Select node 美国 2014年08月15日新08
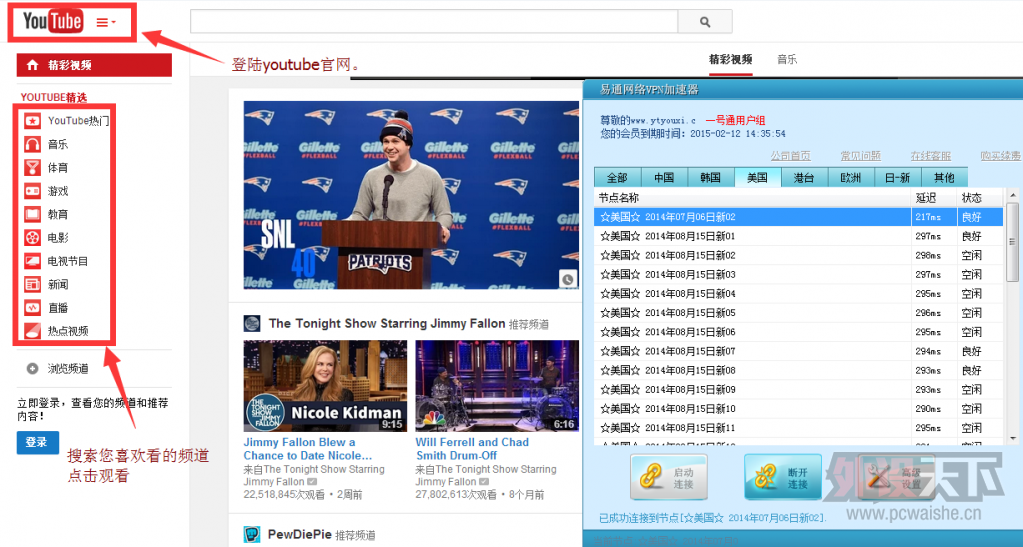The height and width of the screenshot is (547, 1023). point(799,371)
